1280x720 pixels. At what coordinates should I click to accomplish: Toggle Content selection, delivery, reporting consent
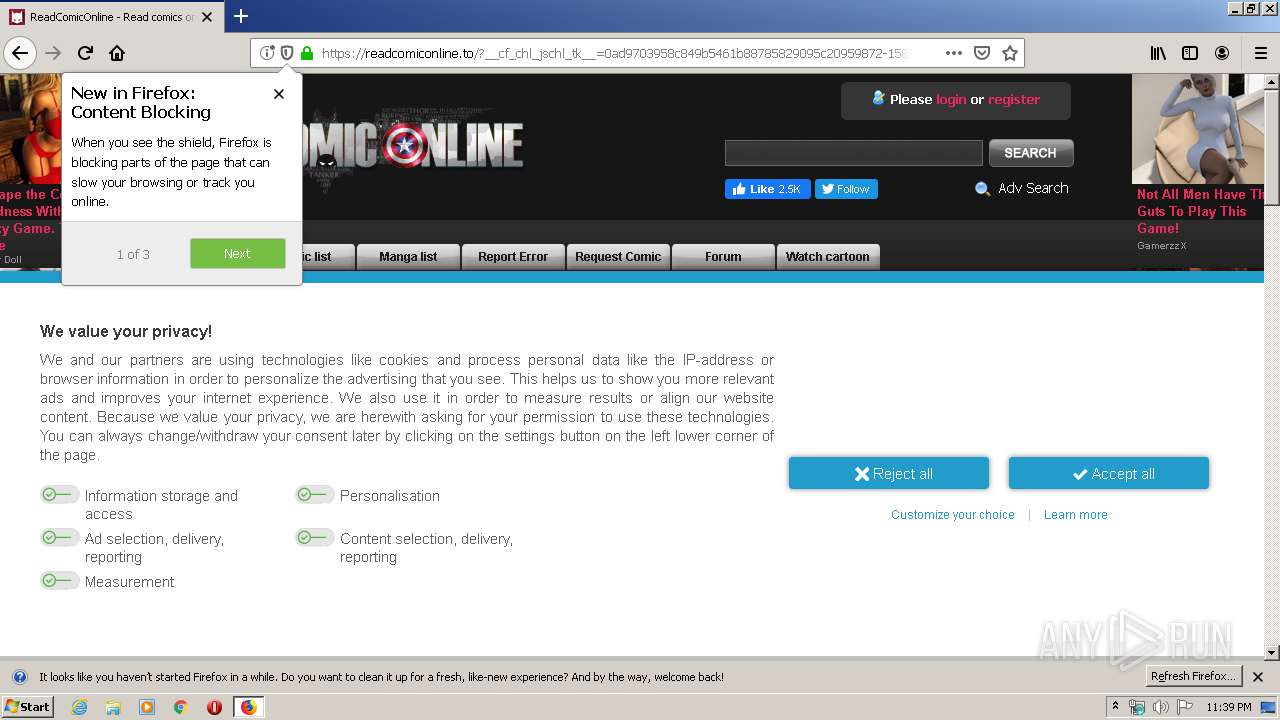click(x=314, y=538)
